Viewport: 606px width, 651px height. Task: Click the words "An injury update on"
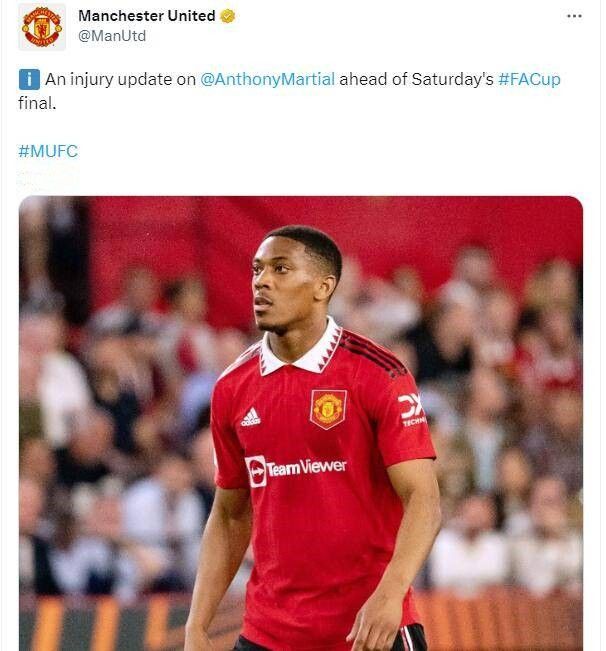pos(120,80)
